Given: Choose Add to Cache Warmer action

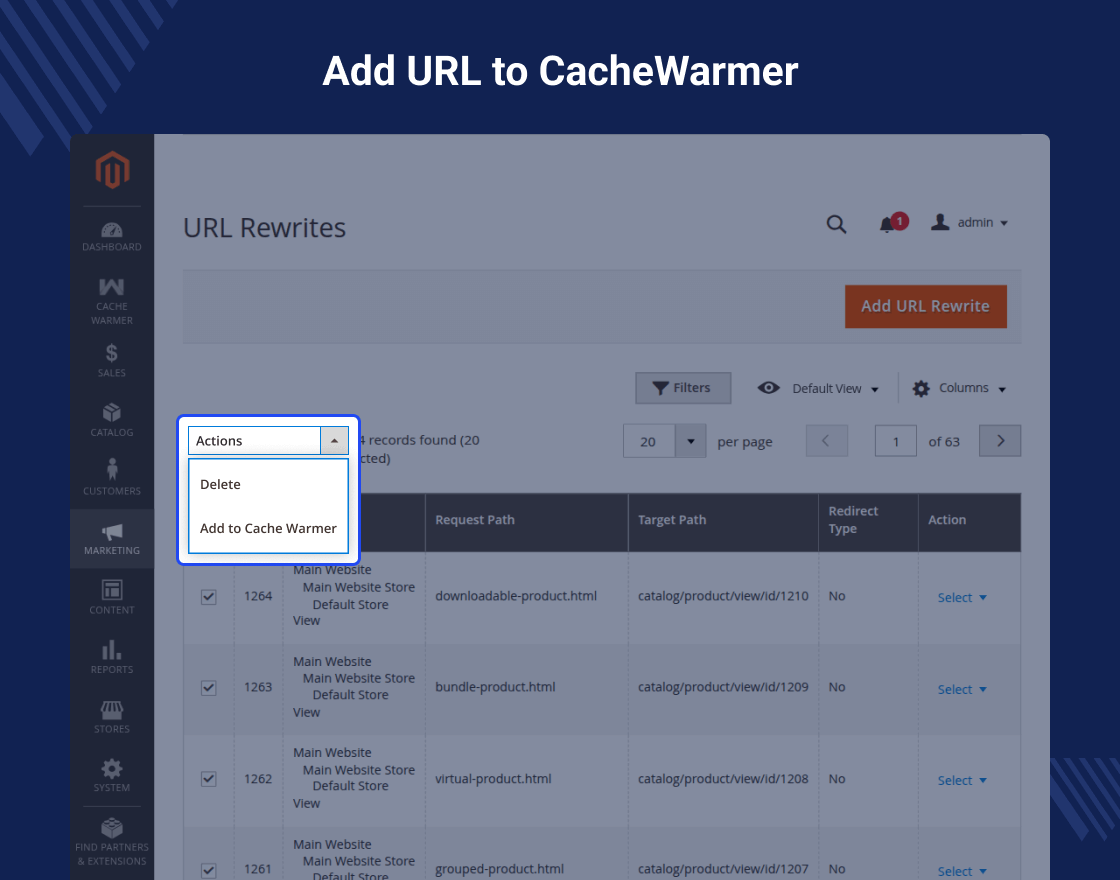Looking at the screenshot, I should tap(268, 529).
